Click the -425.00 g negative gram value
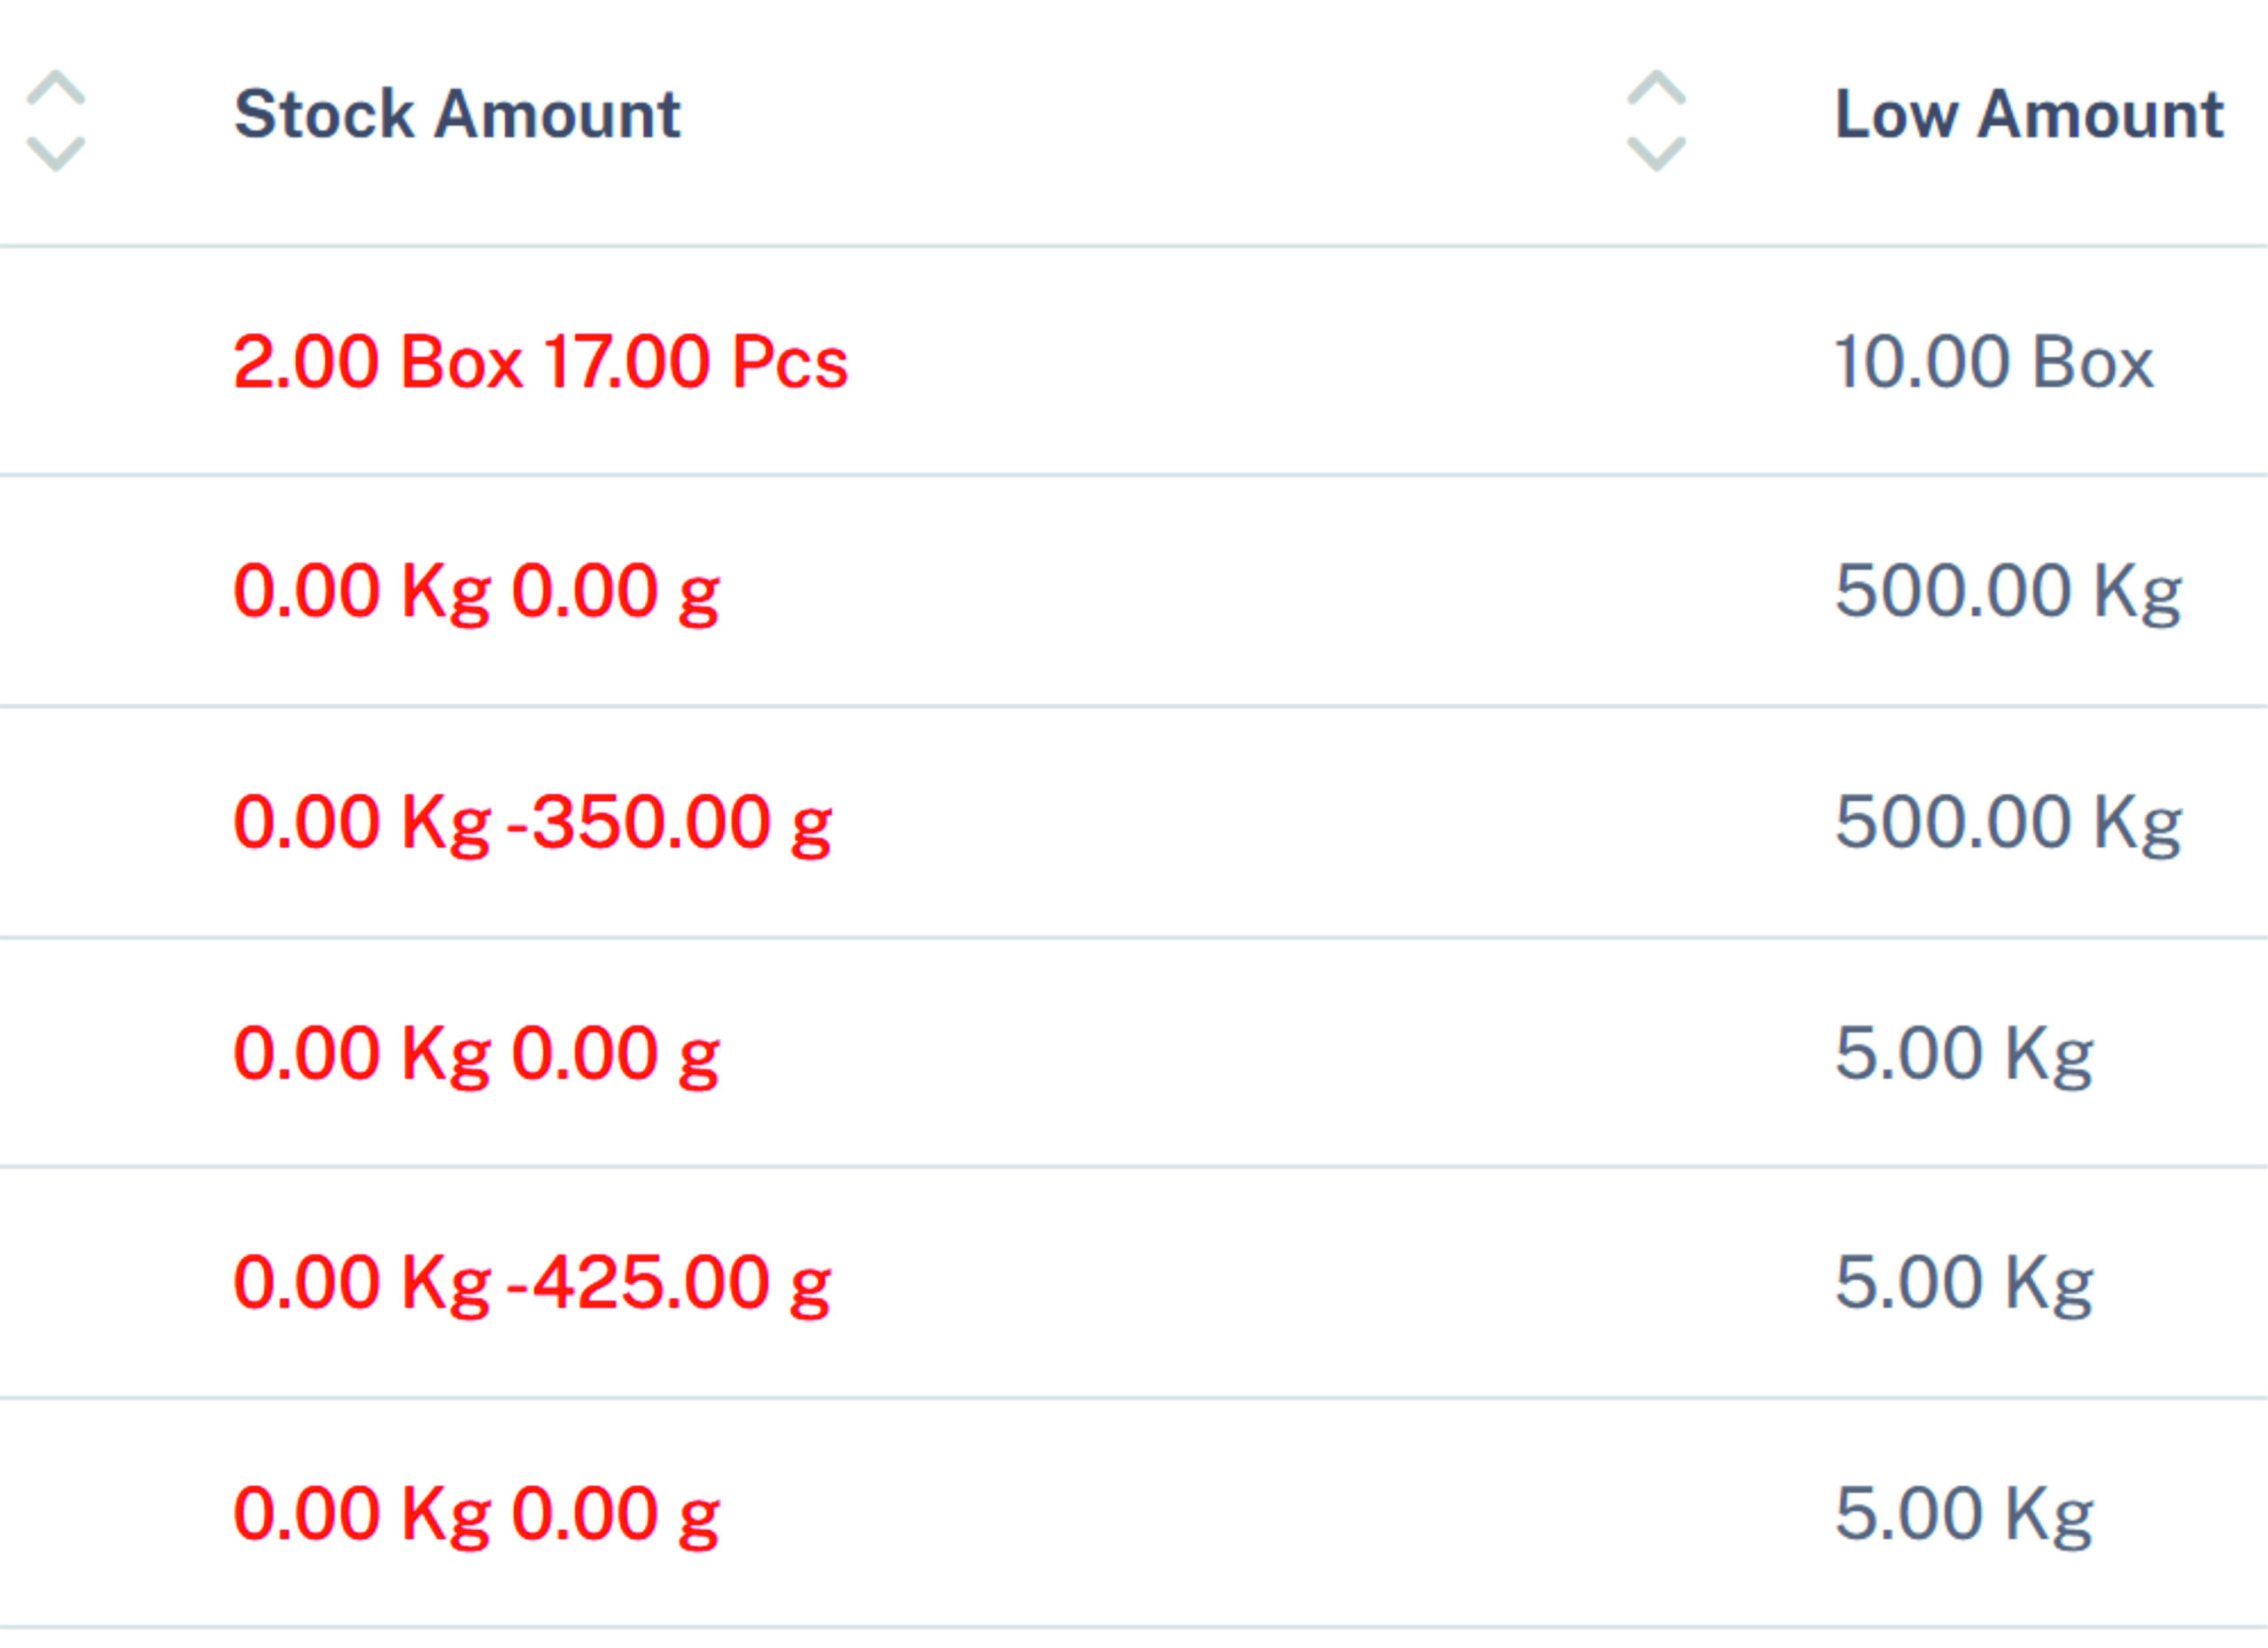The width and height of the screenshot is (2268, 1648). [669, 1284]
